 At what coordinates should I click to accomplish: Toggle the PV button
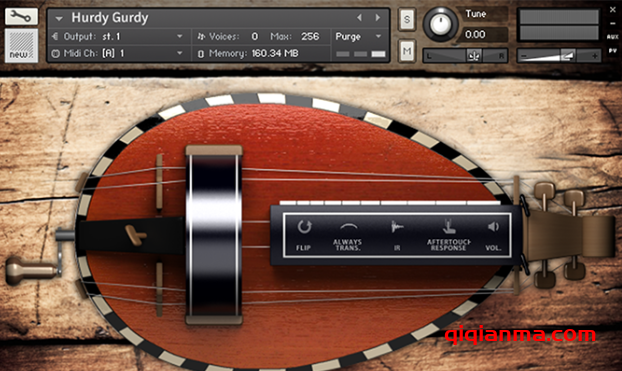(x=612, y=51)
